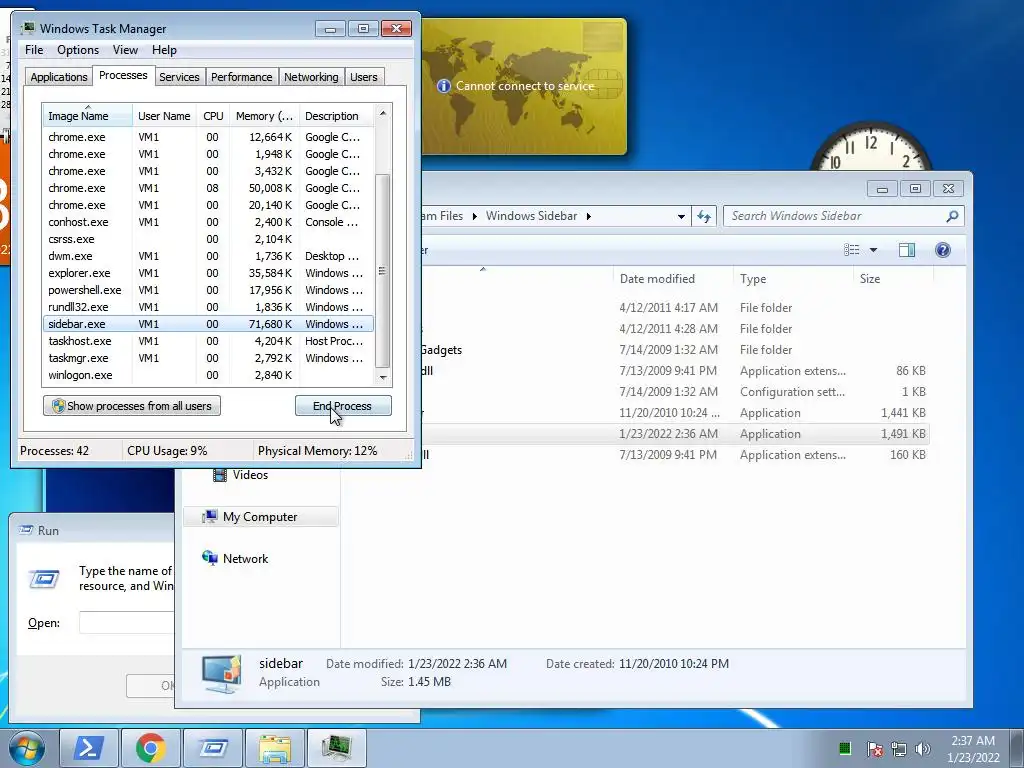This screenshot has height=768, width=1024.
Task: Open Windows Explorer taskbar icon
Action: point(275,748)
